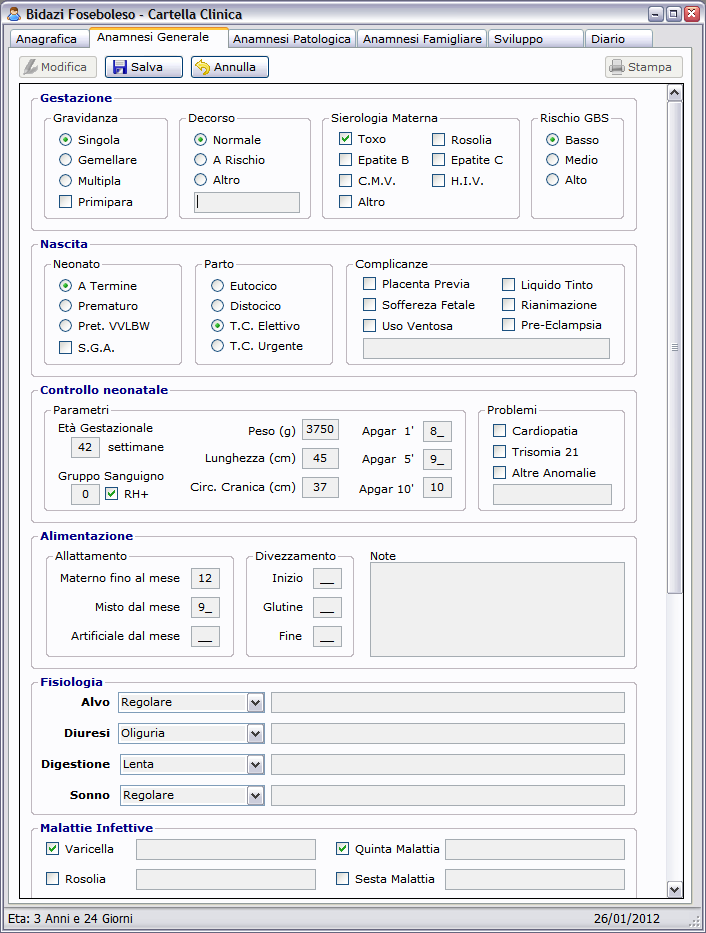This screenshot has height=933, width=706.
Task: Select Altro decorso radio button
Action: click(x=200, y=180)
